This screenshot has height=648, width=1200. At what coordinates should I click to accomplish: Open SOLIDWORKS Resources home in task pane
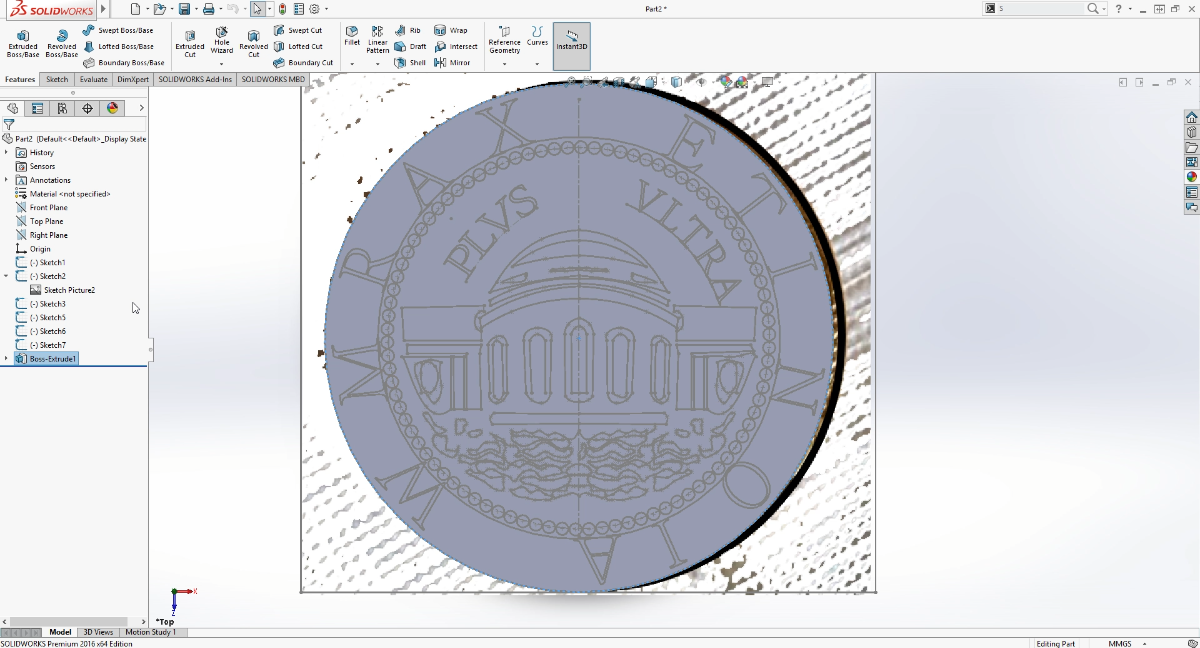(x=1191, y=117)
